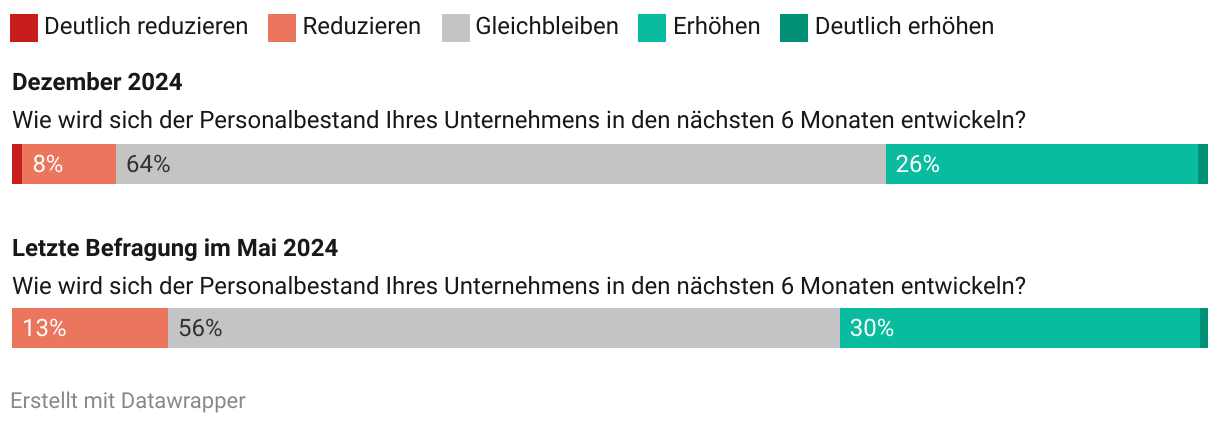Click the 30% Erhöhen segment in Mai 2024
The width and height of the screenshot is (1220, 424).
point(1020,328)
